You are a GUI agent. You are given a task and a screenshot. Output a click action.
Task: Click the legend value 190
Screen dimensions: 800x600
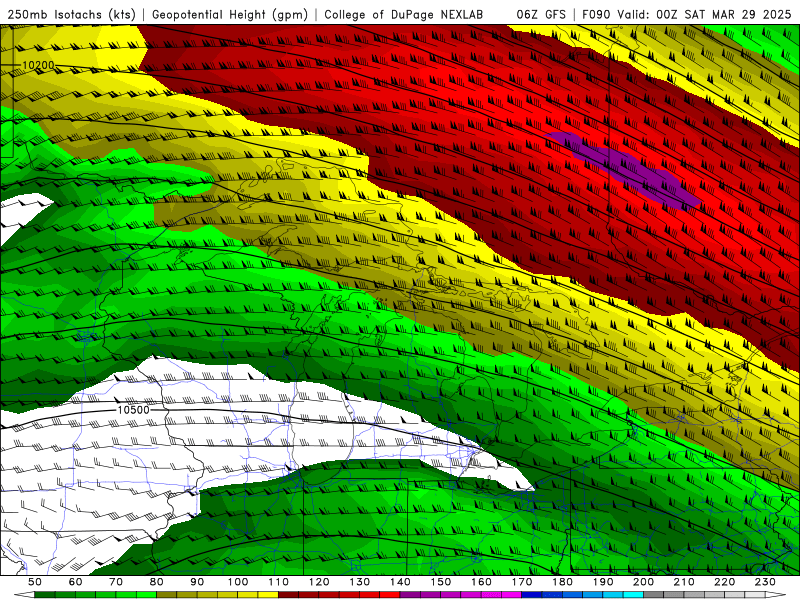tap(603, 582)
